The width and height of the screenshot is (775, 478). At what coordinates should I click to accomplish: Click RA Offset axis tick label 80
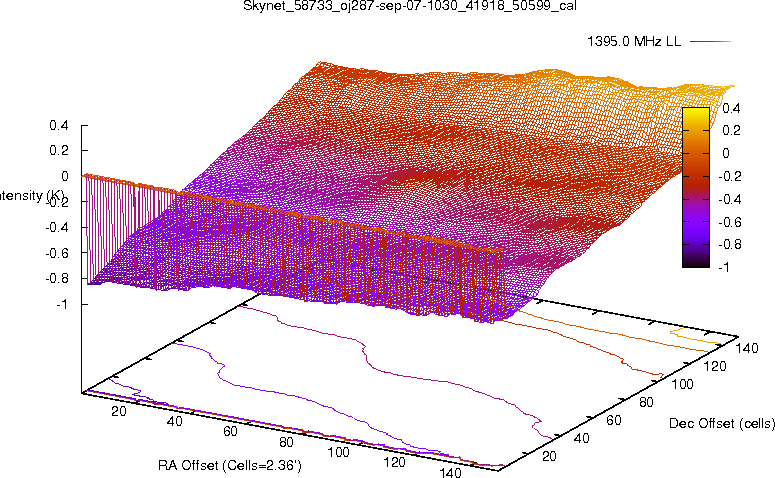pos(286,442)
